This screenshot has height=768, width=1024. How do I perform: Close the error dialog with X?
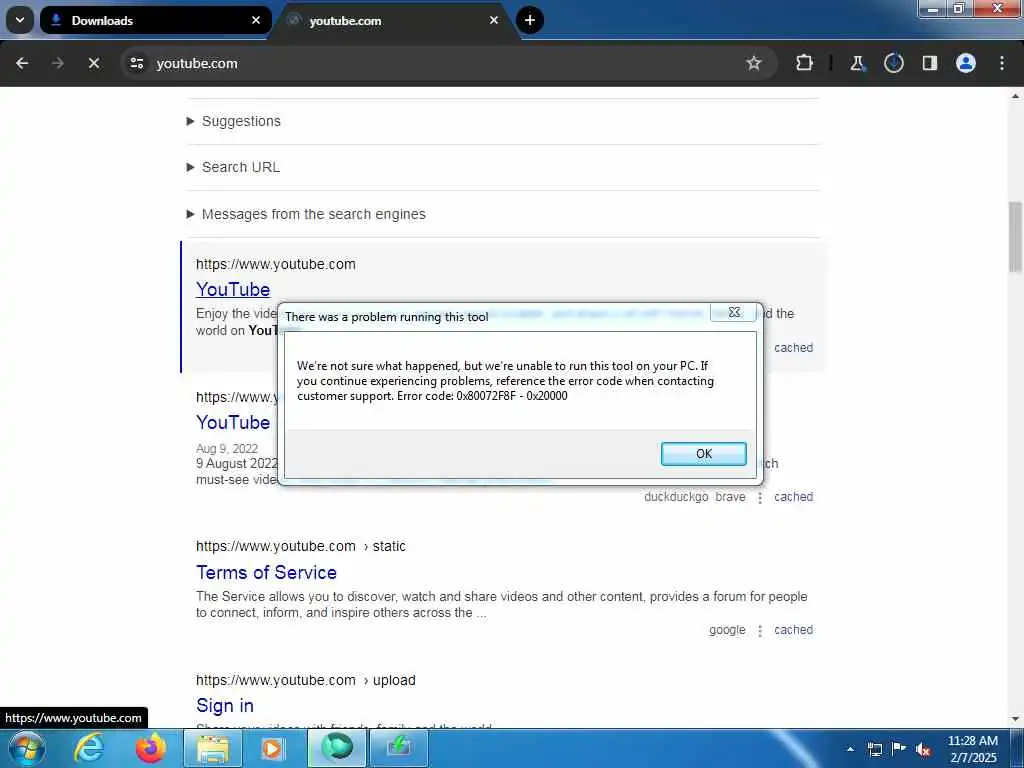734,312
